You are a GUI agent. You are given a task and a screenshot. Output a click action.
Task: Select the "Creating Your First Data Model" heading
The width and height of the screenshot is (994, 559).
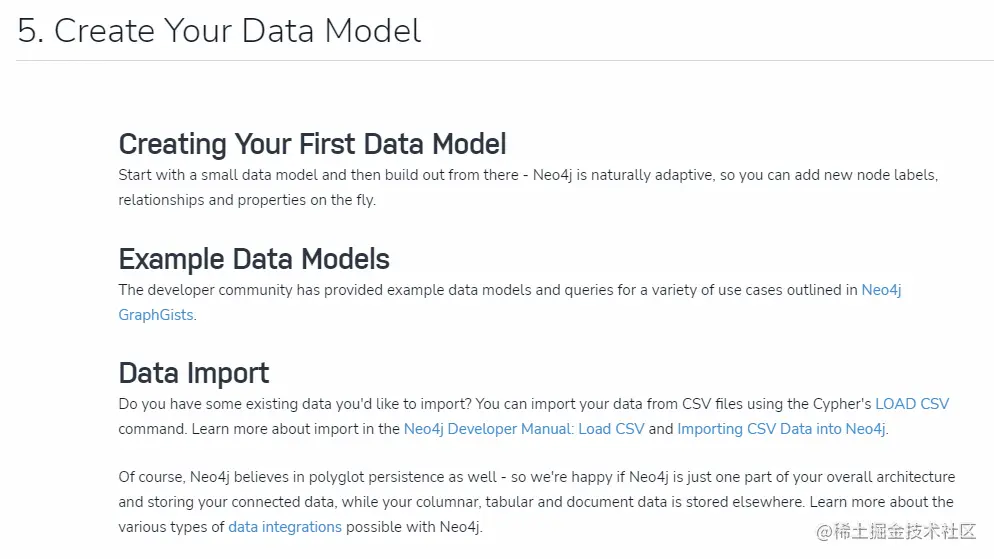click(312, 144)
